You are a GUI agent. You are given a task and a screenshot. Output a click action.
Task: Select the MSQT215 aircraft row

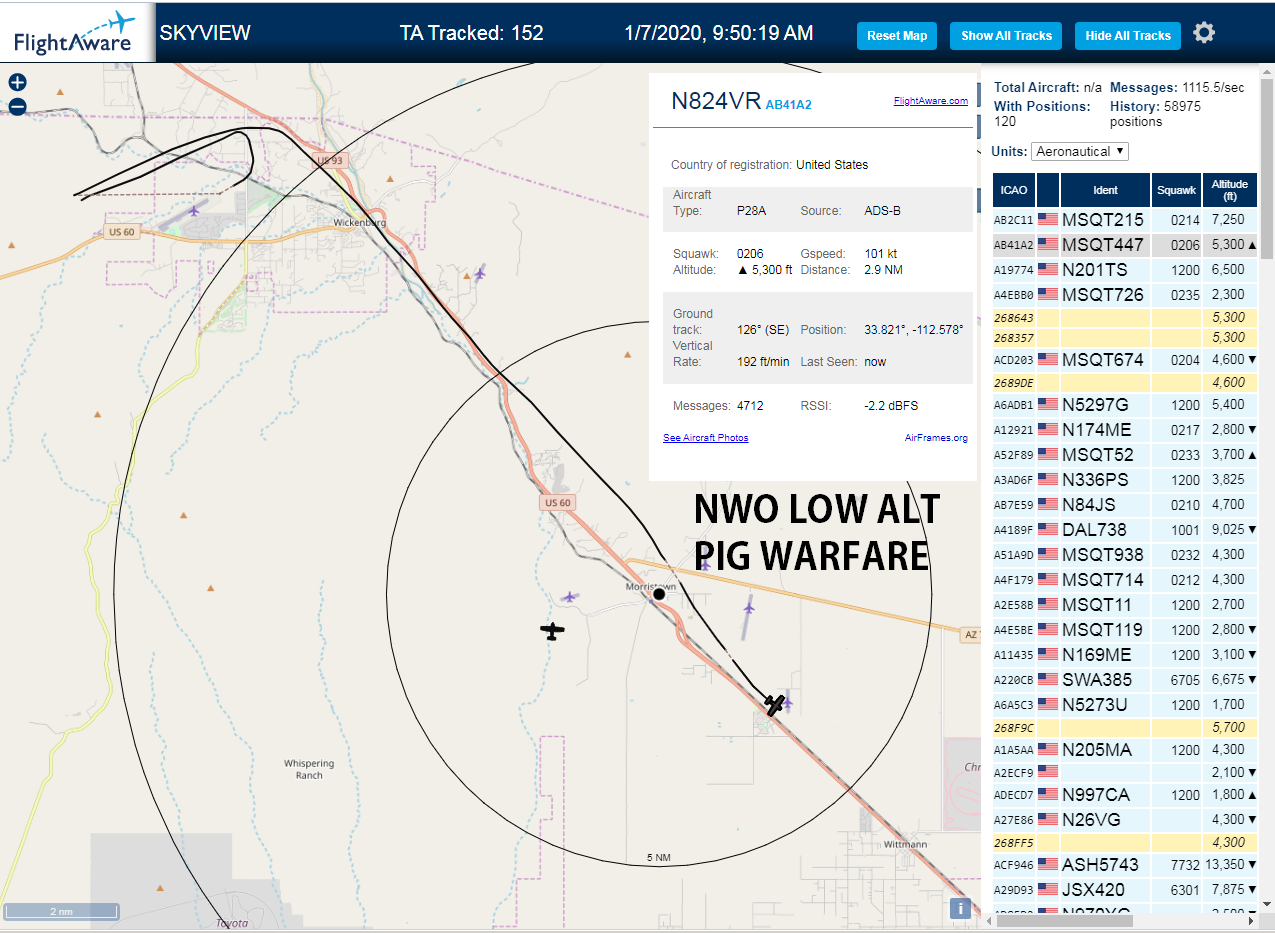[1125, 219]
